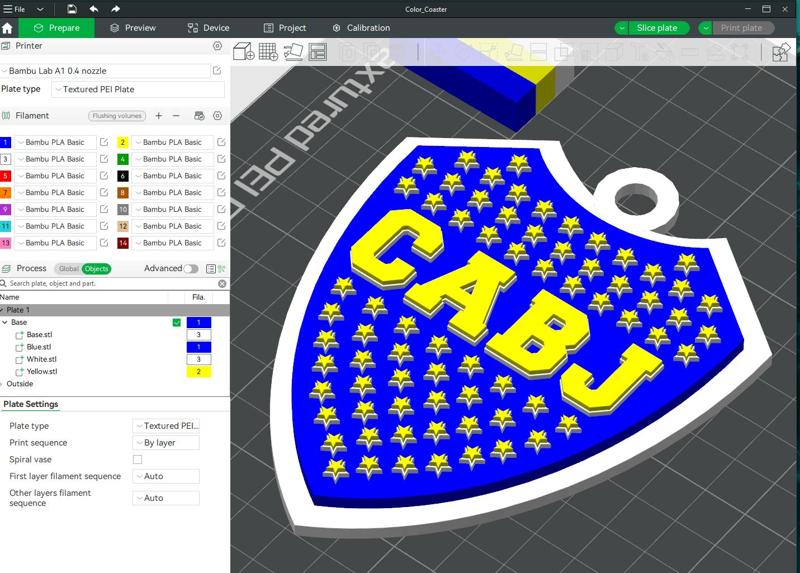Screen dimensions: 800x573
Task: Open the printer preset dropdown
Action: 106,71
